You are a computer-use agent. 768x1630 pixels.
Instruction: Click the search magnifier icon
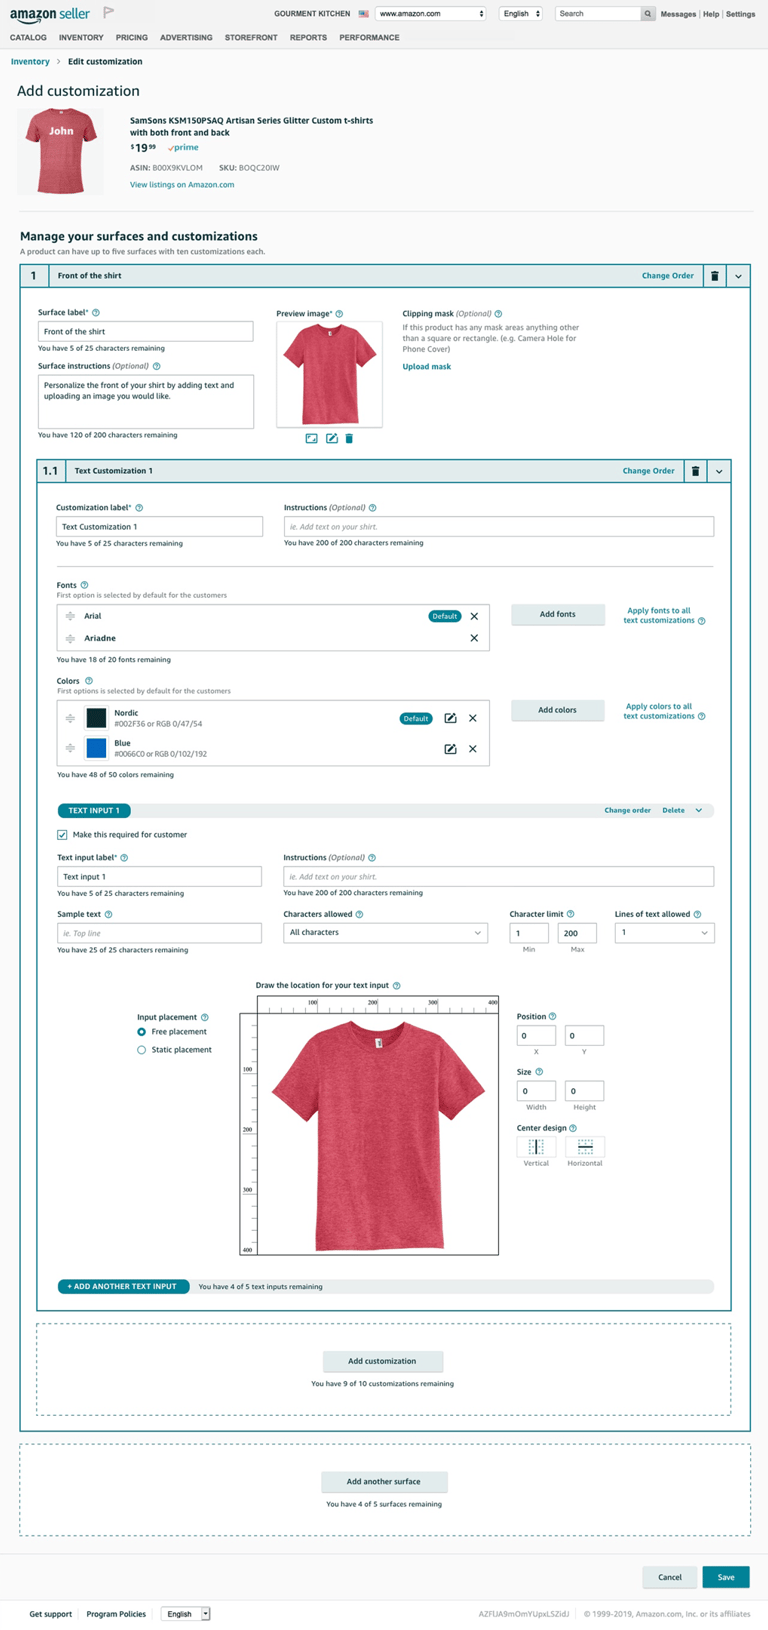648,14
